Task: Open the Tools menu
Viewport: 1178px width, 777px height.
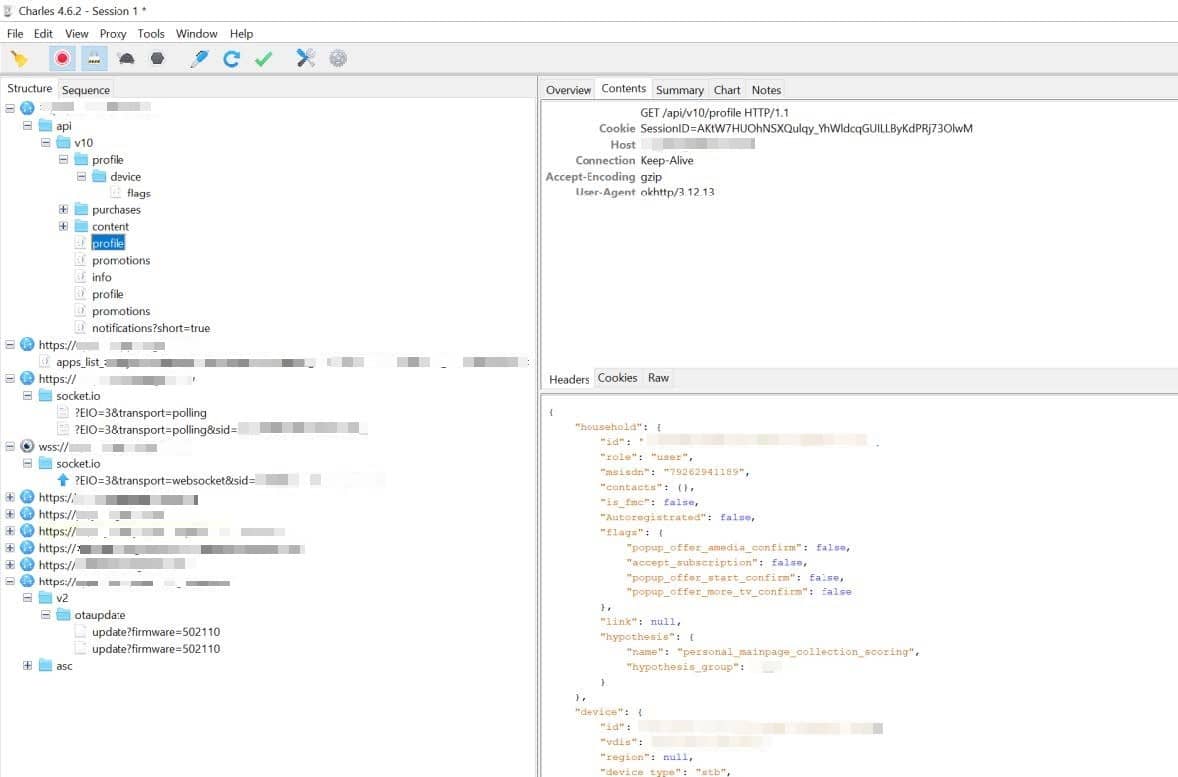Action: click(151, 34)
